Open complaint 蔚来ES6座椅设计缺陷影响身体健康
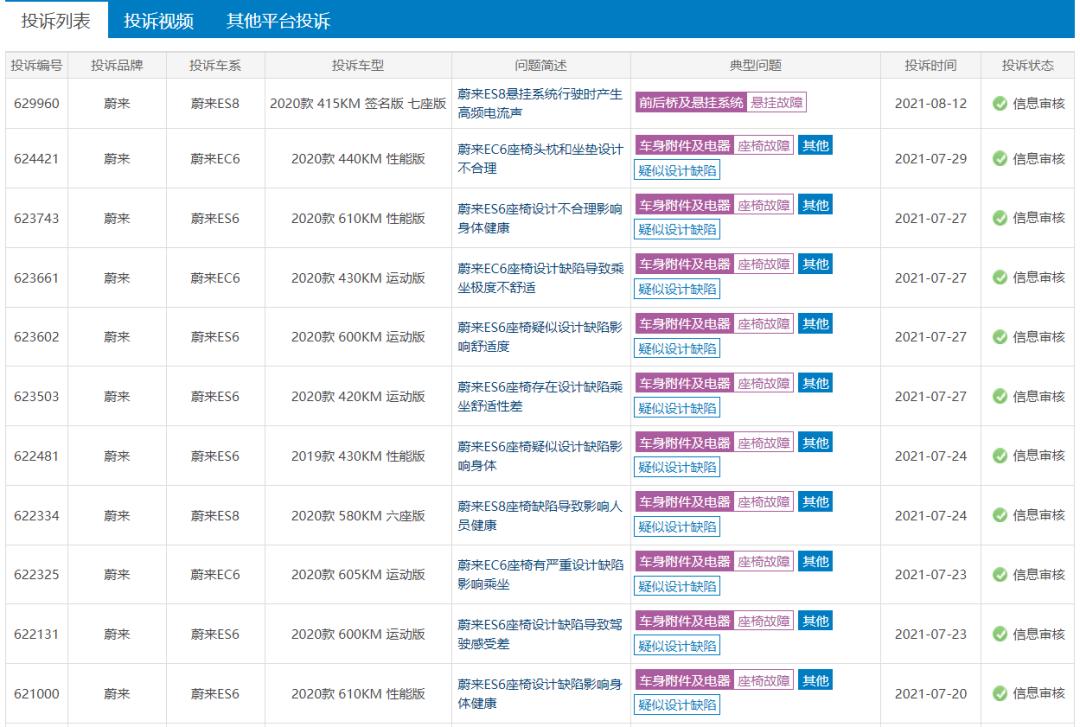 coord(540,693)
